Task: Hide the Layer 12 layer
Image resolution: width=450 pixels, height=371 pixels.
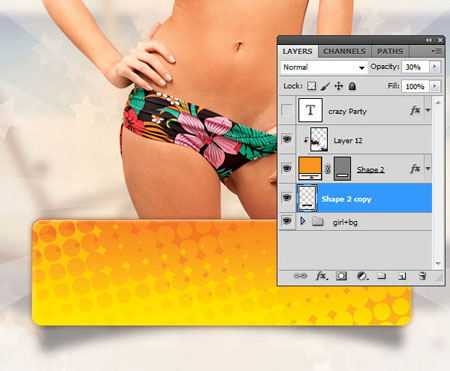Action: [x=287, y=139]
